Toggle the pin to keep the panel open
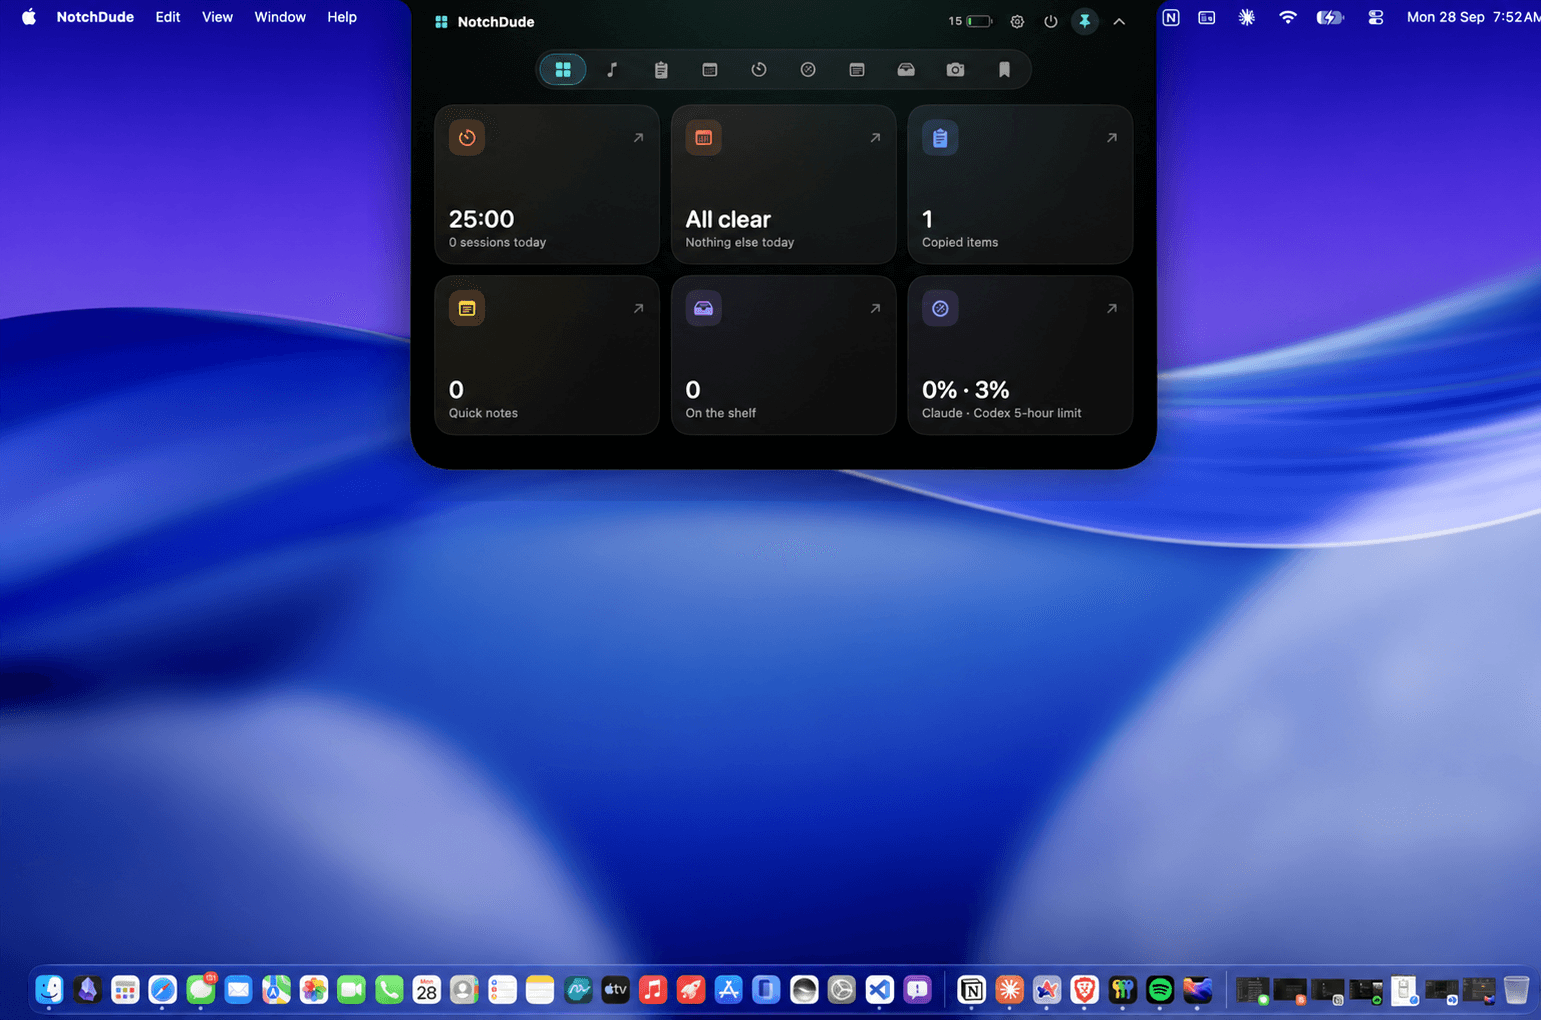This screenshot has height=1020, width=1541. 1085,21
